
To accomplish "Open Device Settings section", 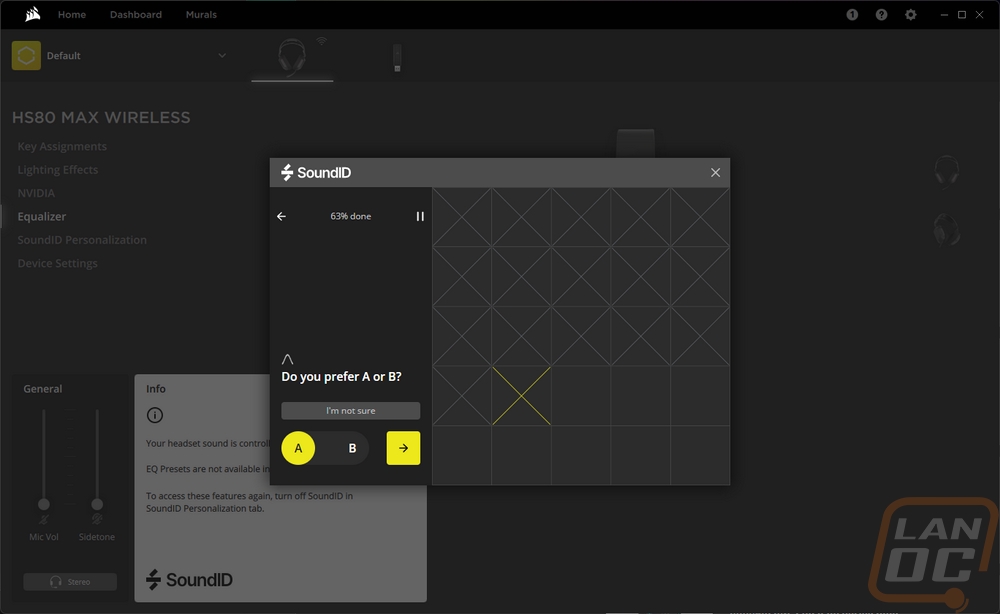I will click(57, 263).
